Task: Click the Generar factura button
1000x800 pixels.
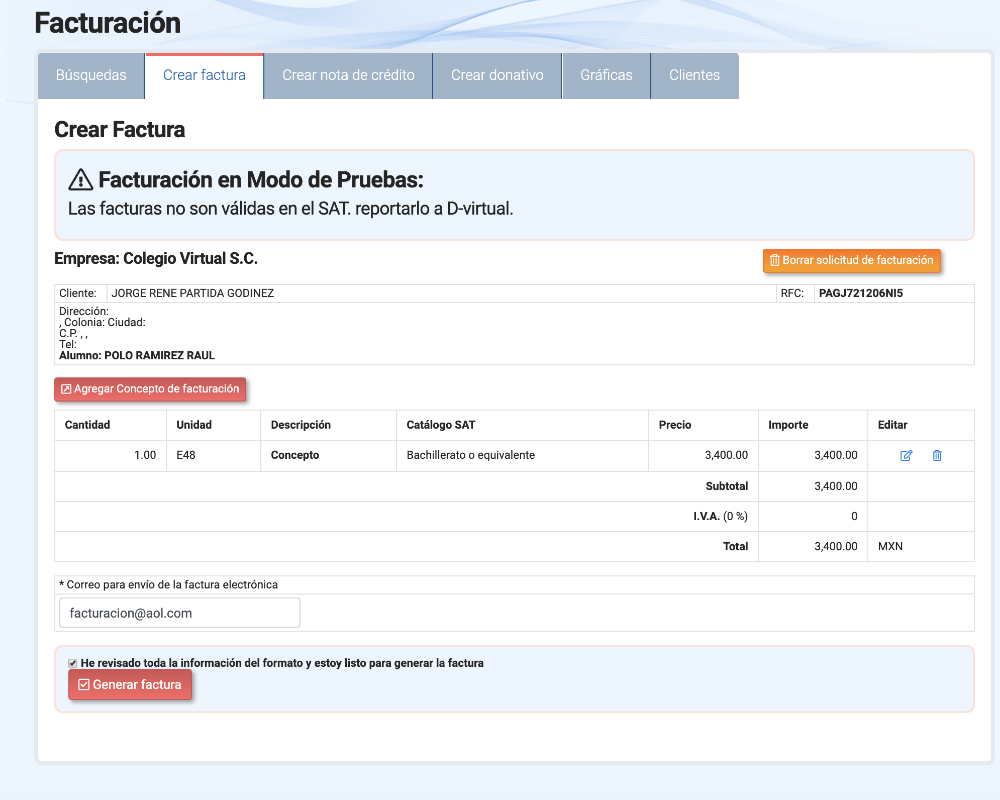Action: tap(130, 685)
